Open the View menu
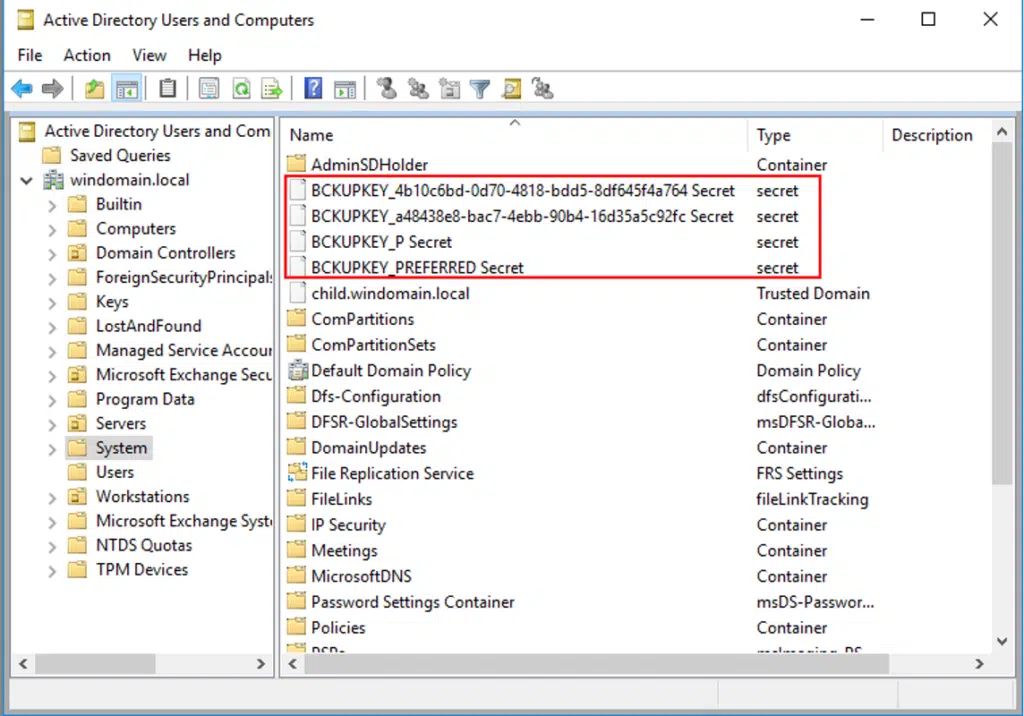1024x716 pixels. coord(150,56)
